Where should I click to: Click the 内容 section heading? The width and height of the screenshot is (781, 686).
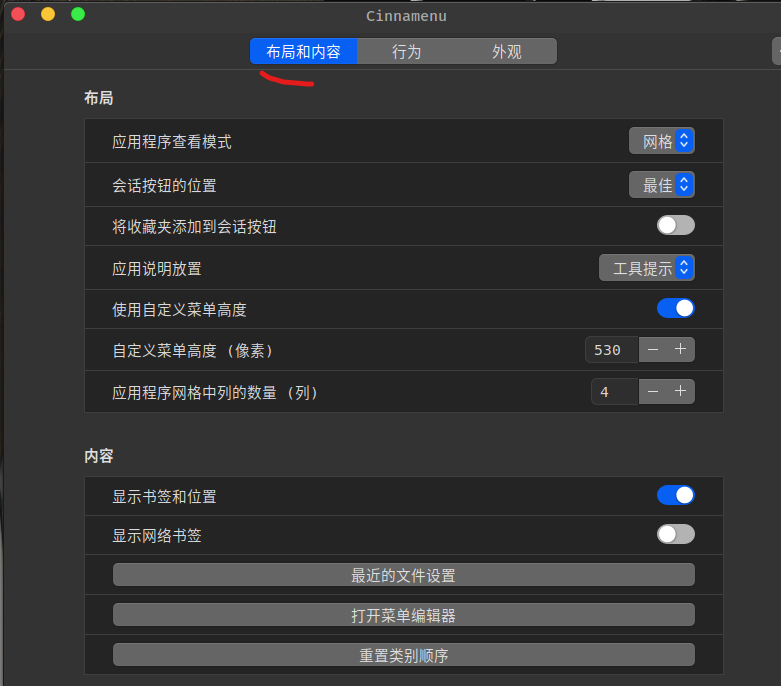pos(99,456)
